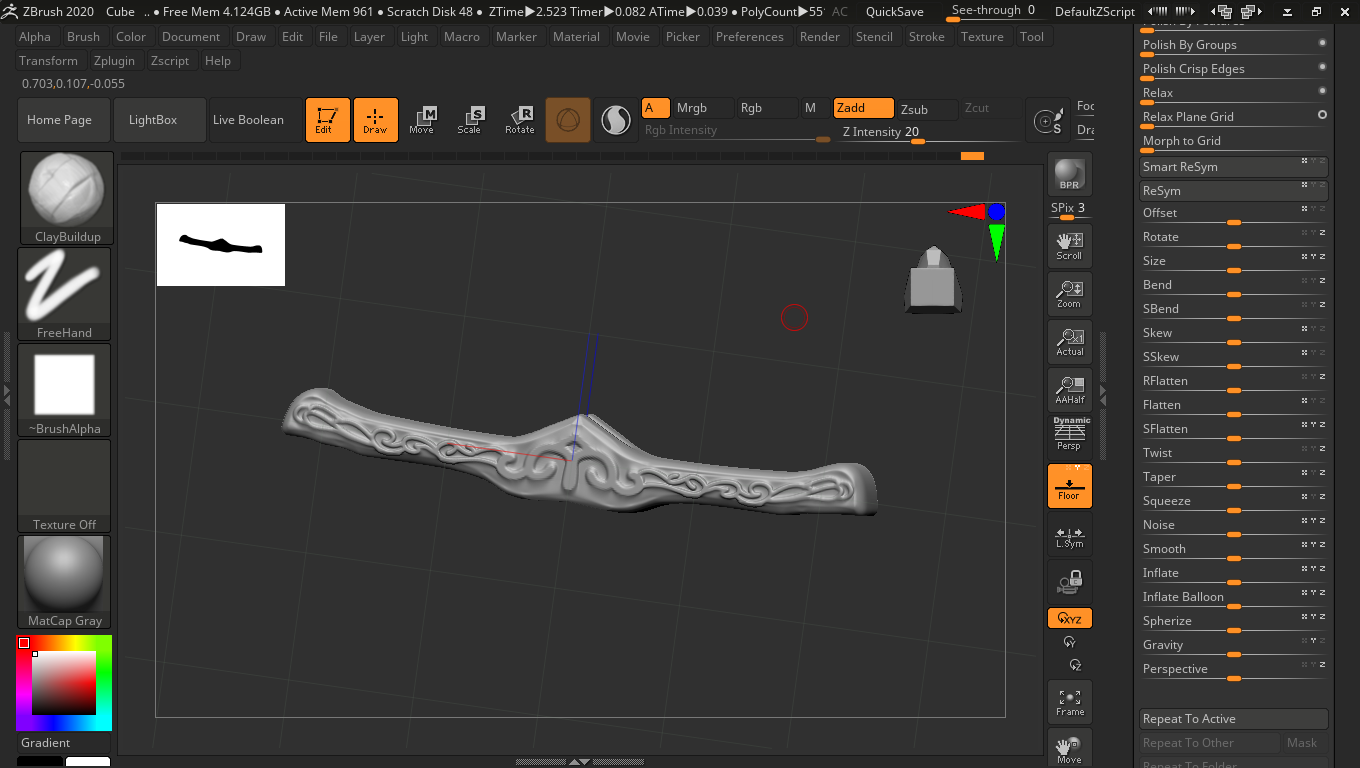Click the Scroll canvas icon
The image size is (1360, 768).
click(1069, 246)
